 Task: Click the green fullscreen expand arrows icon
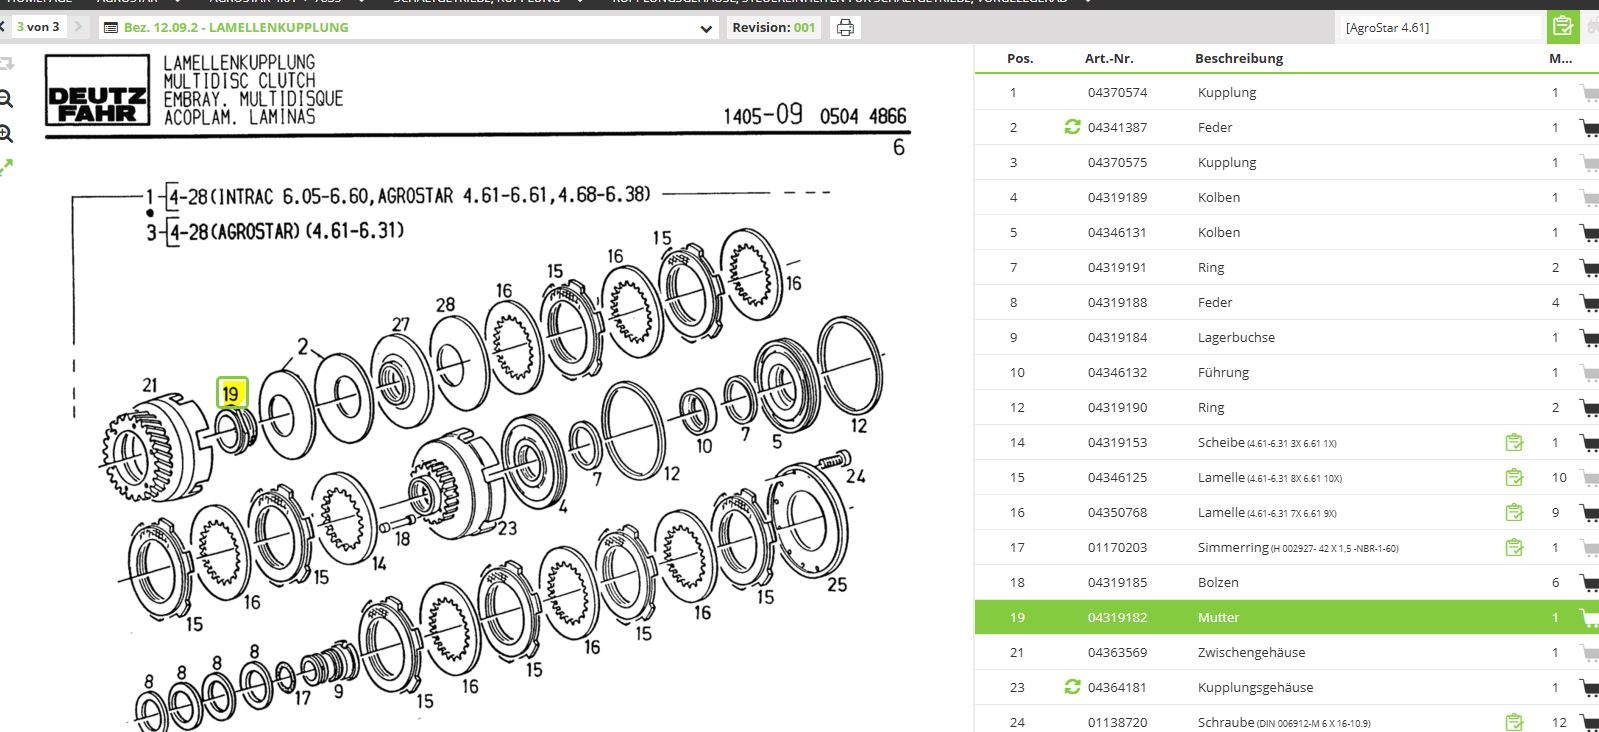[6, 167]
